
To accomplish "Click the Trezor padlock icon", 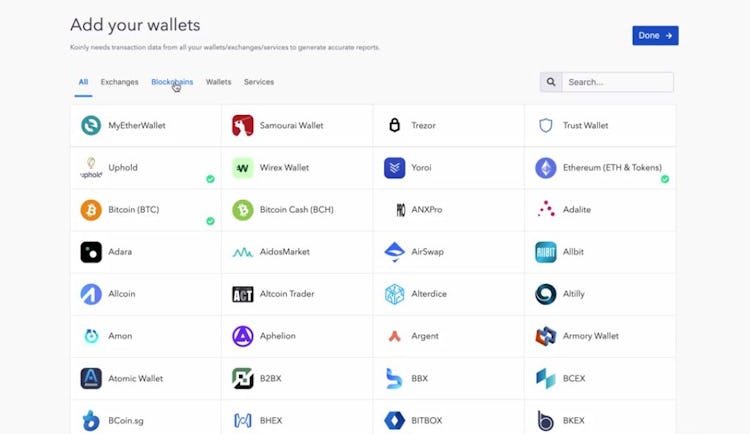I will pyautogui.click(x=394, y=125).
